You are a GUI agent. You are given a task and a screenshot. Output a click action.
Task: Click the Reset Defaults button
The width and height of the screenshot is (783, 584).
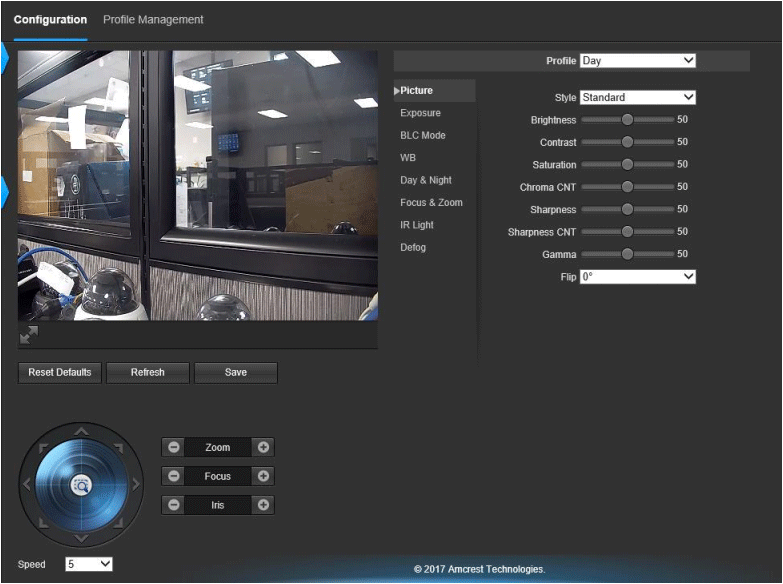pos(59,373)
